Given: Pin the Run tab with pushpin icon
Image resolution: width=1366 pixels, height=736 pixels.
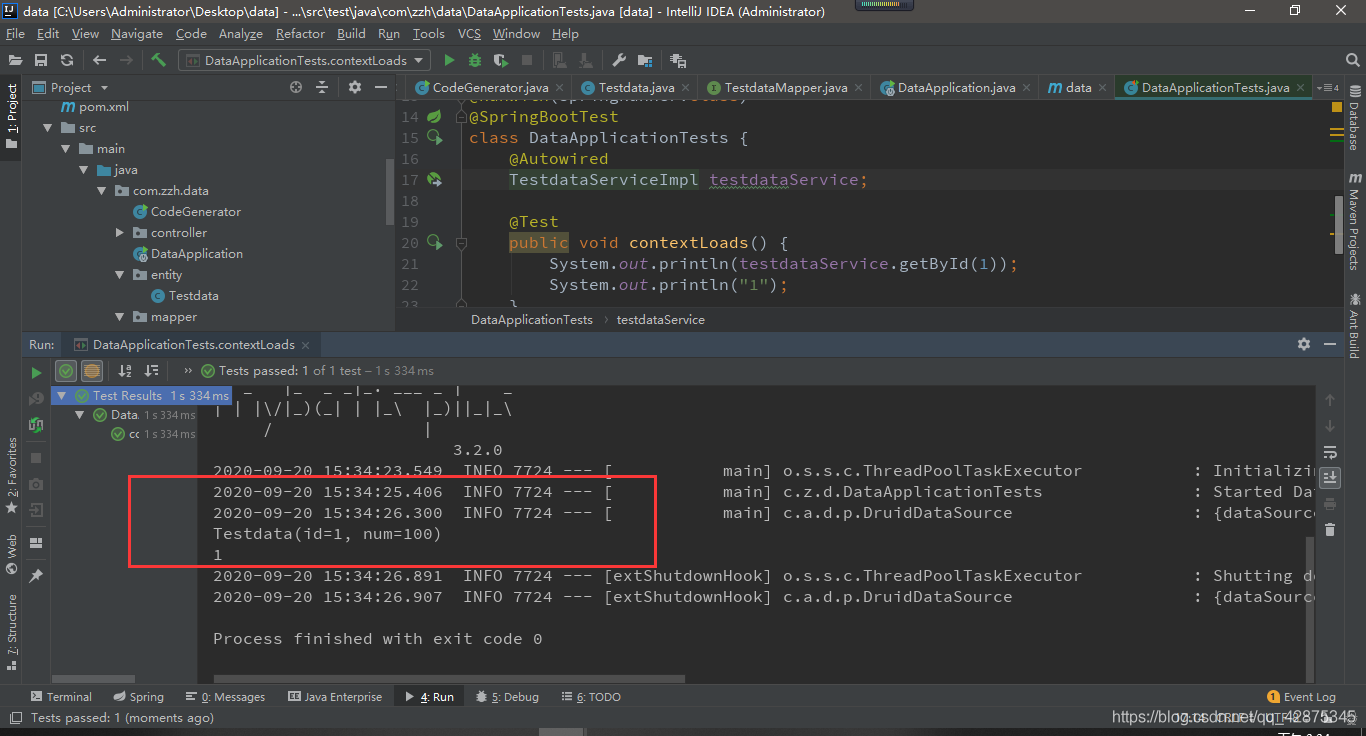Looking at the screenshot, I should tap(37, 576).
